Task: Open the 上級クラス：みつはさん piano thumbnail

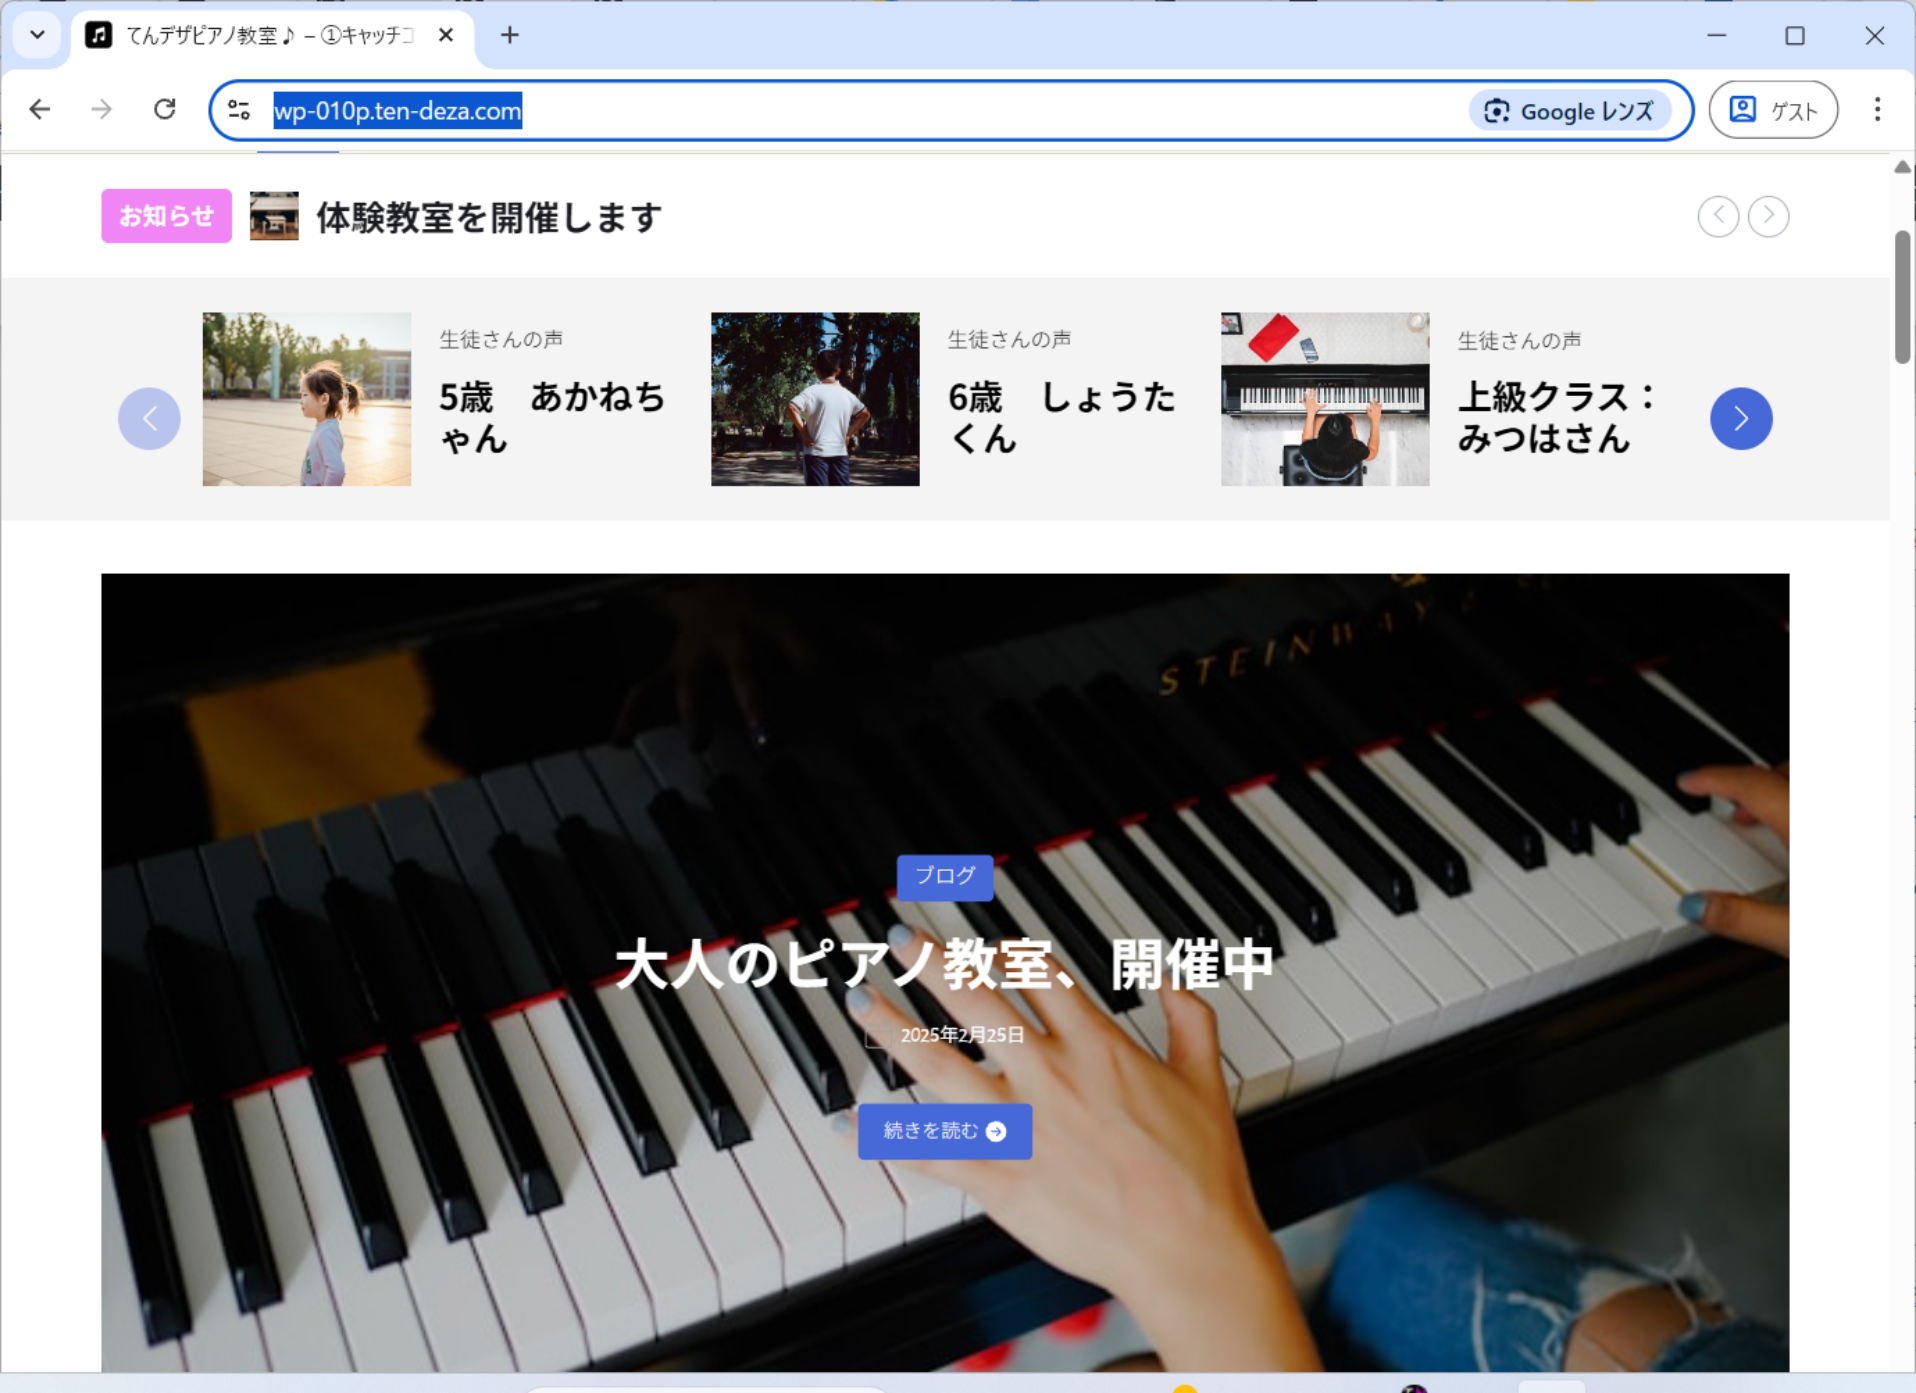Action: [1324, 399]
